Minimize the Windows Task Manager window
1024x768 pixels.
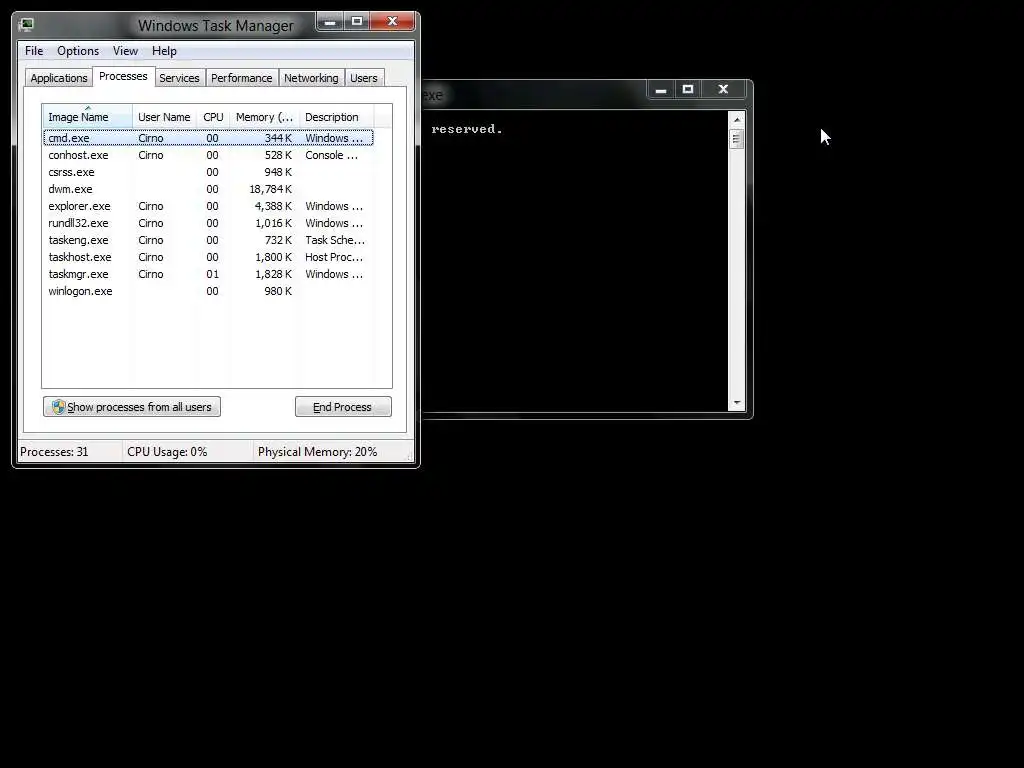(330, 22)
